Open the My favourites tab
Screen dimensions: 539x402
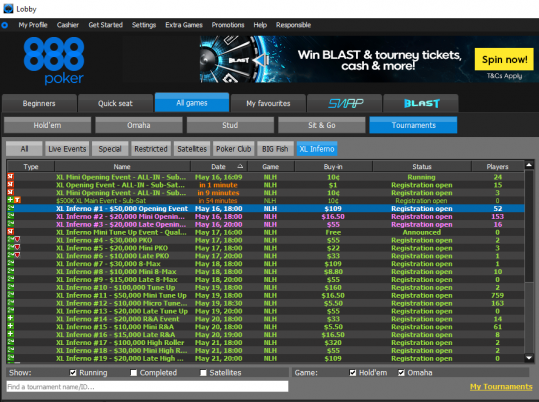(x=268, y=103)
